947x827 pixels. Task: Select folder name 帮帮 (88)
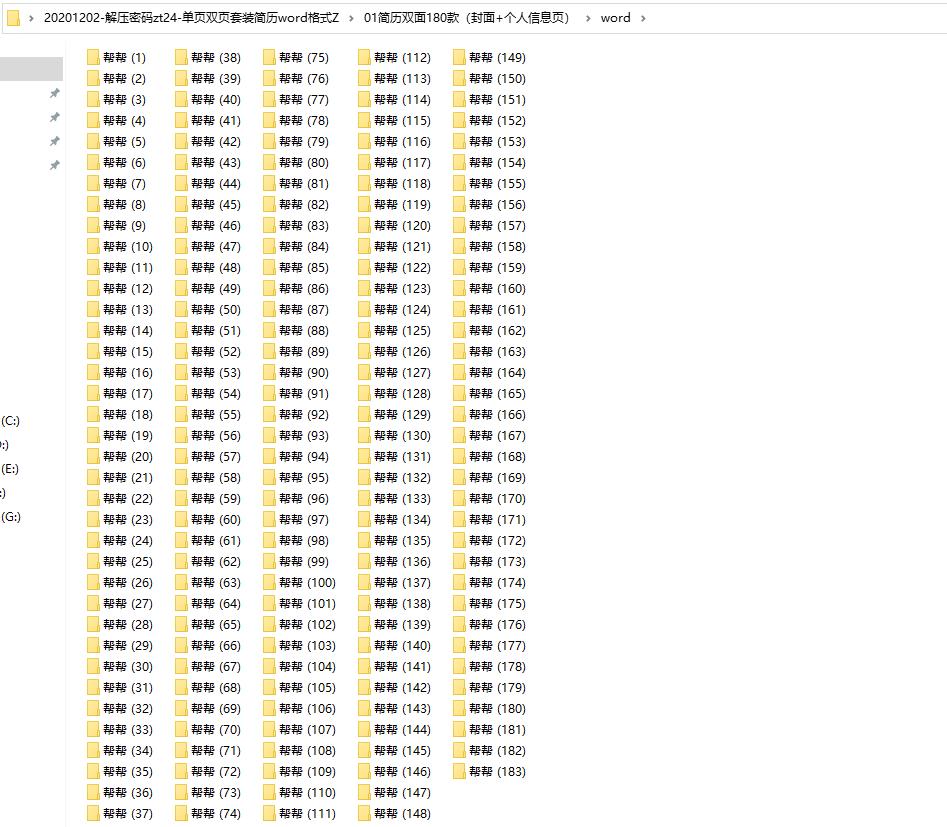(304, 330)
